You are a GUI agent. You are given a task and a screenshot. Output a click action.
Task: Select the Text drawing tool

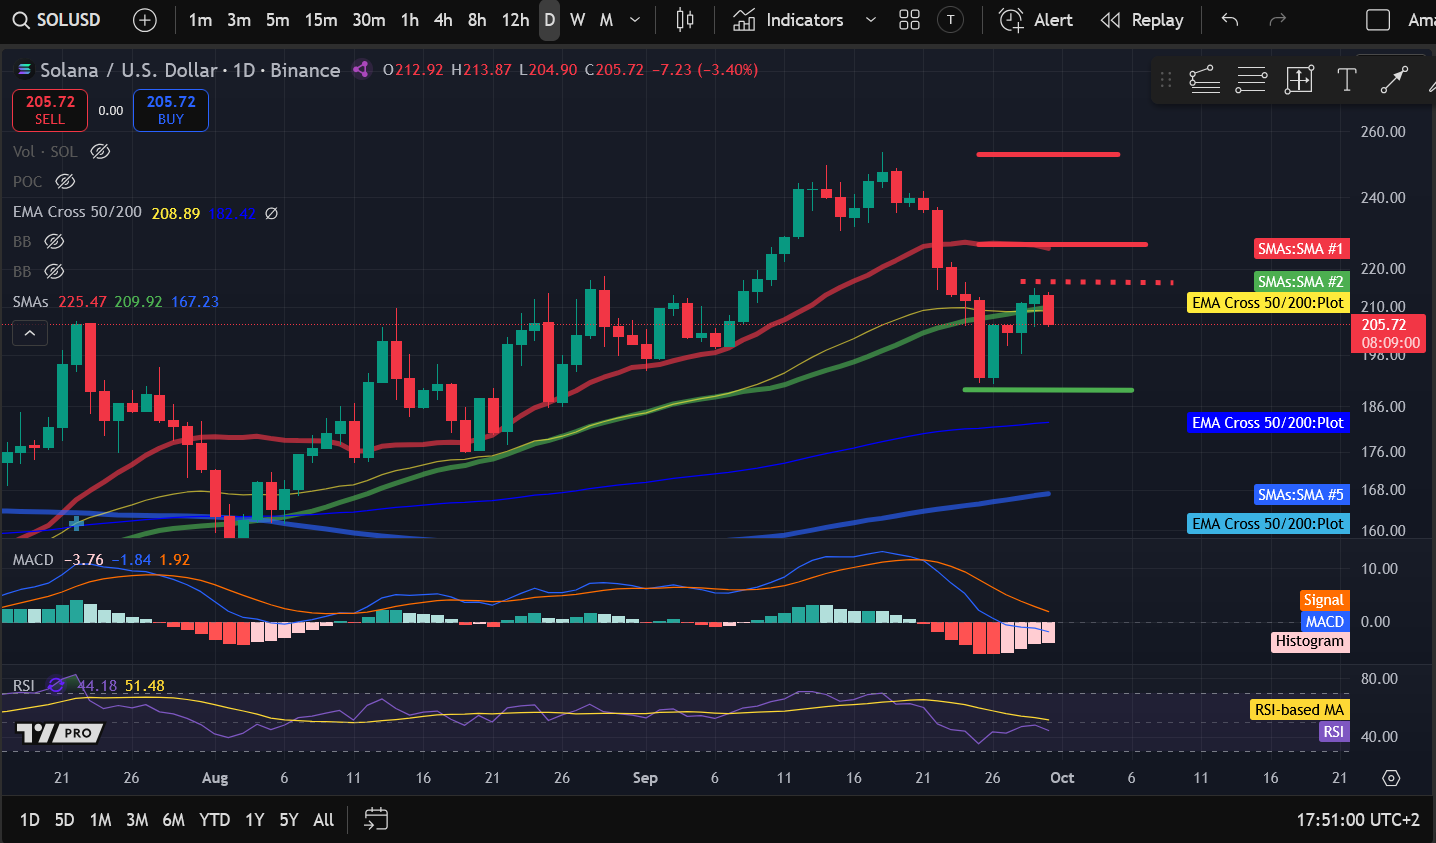(x=1347, y=80)
